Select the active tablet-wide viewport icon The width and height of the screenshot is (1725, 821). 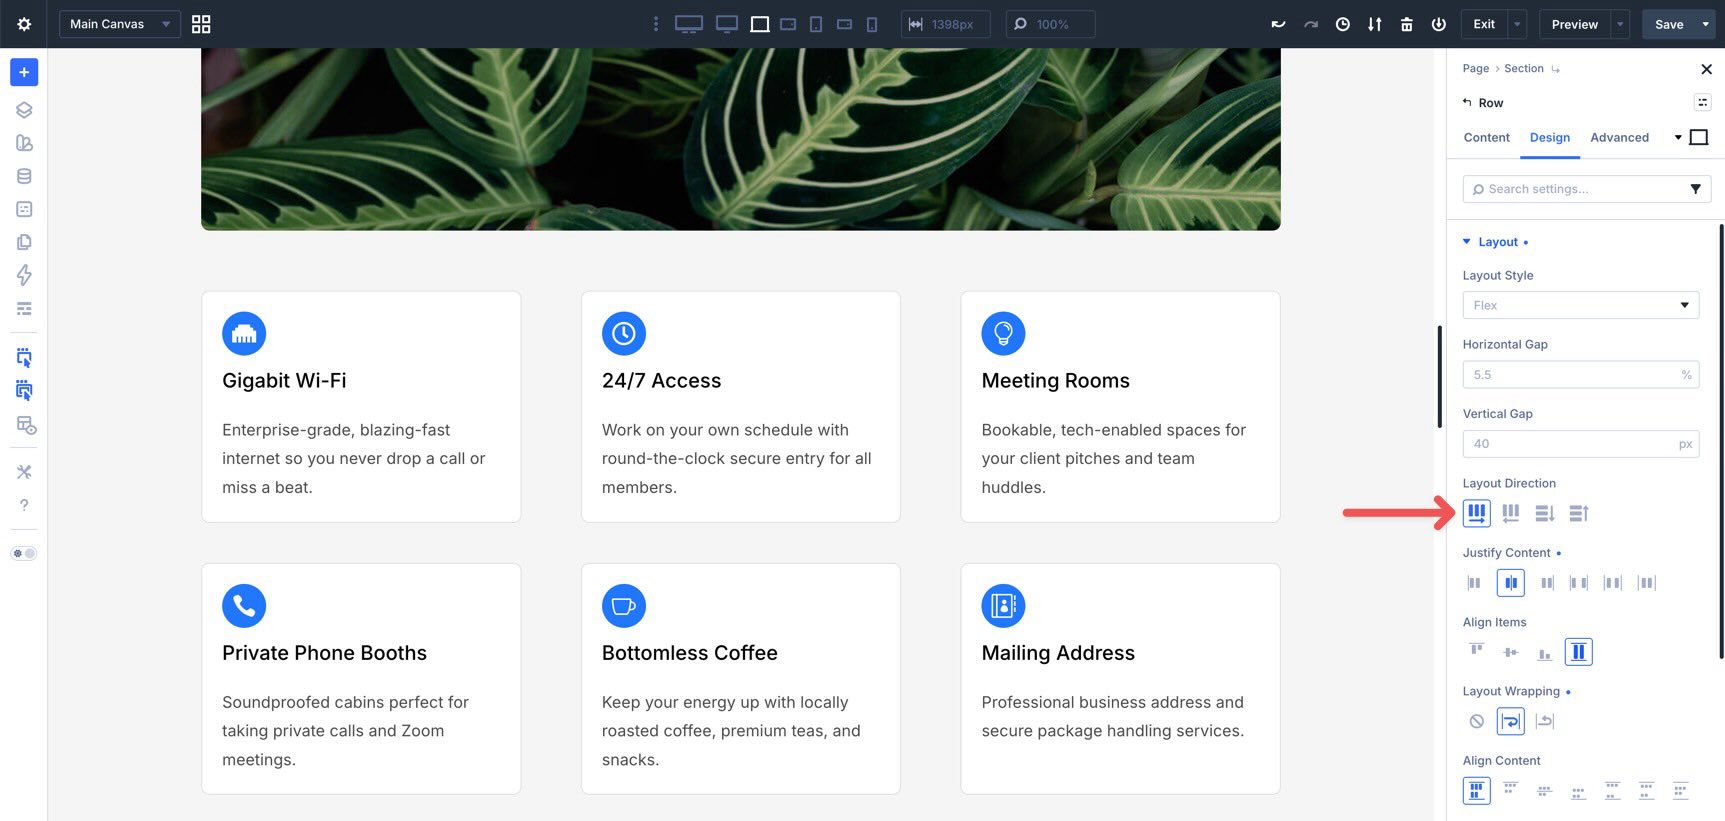[x=760, y=24]
